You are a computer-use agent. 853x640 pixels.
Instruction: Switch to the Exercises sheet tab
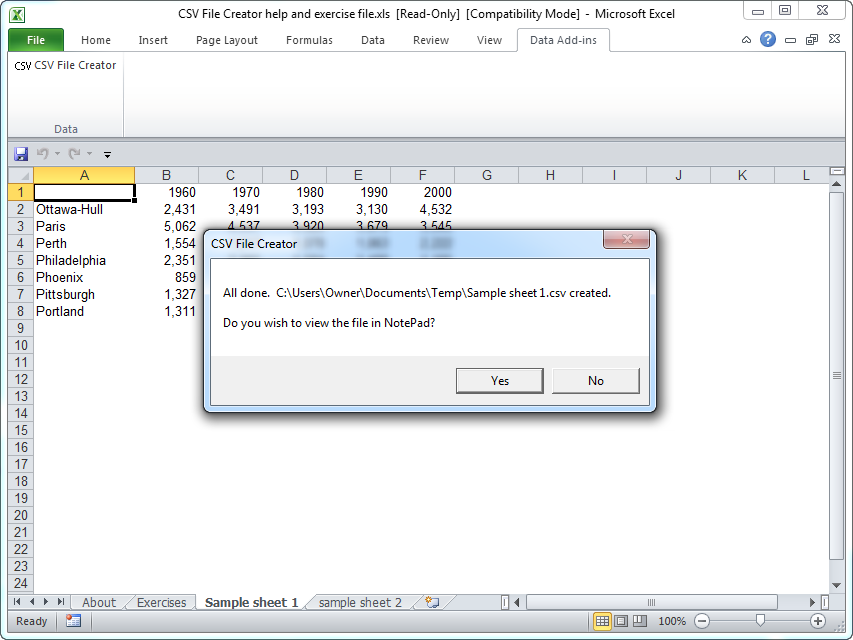point(162,602)
